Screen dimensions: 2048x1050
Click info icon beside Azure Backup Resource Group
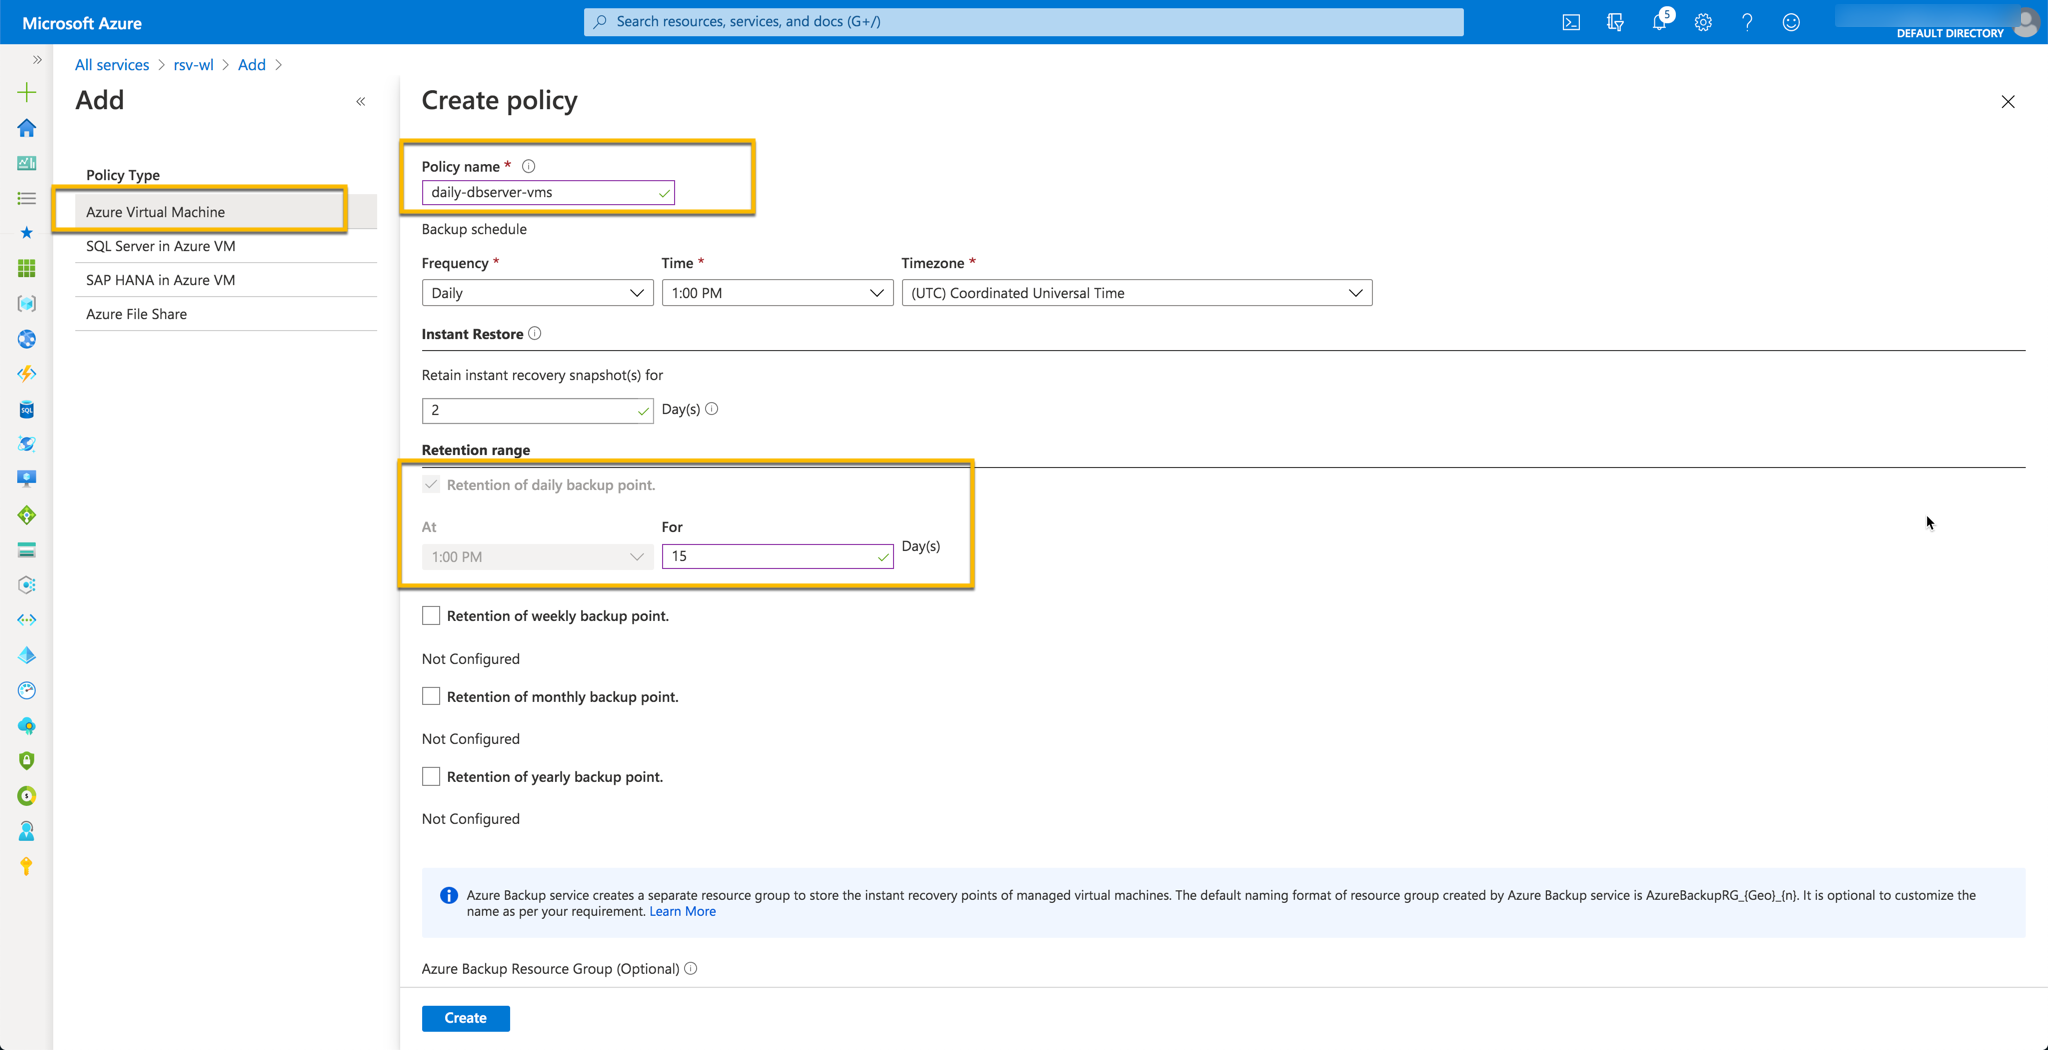(691, 968)
